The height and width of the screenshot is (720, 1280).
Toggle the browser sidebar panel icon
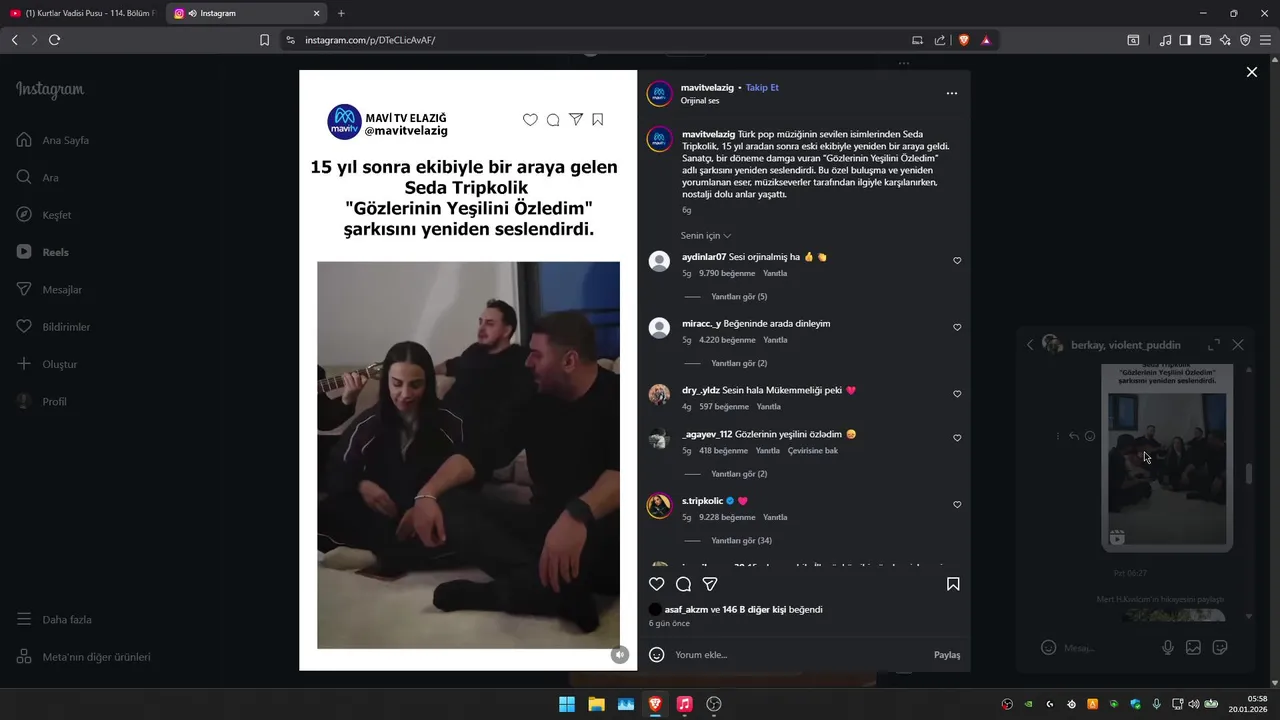tap(1185, 40)
